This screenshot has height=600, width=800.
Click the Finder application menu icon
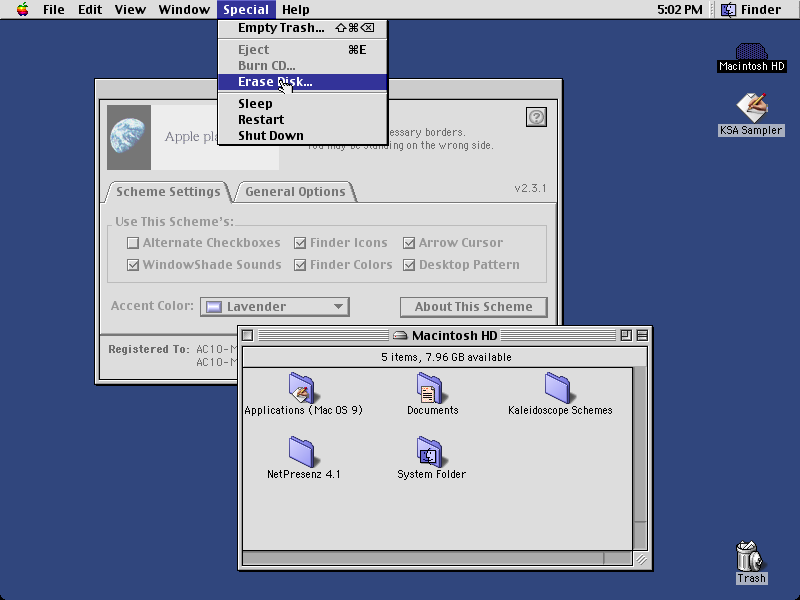coord(728,9)
